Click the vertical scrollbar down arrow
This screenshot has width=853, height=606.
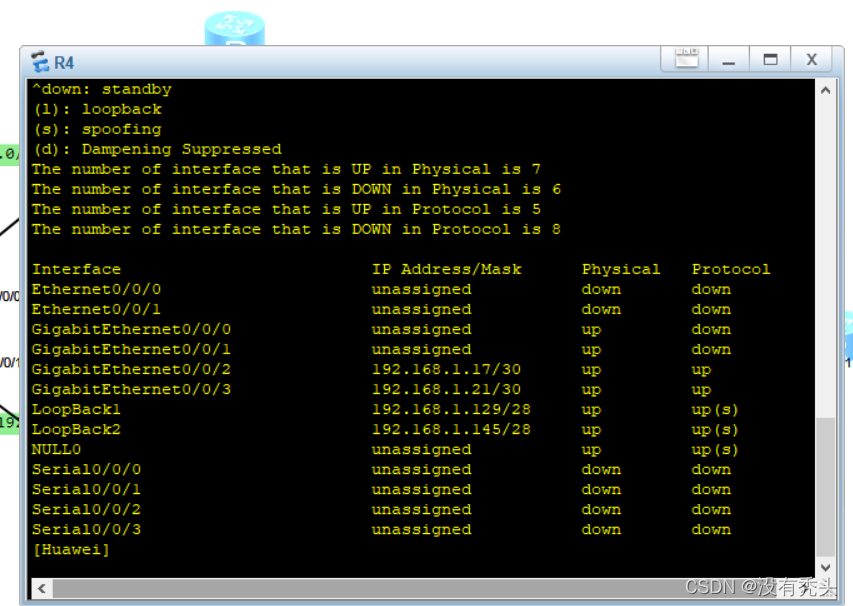click(825, 567)
